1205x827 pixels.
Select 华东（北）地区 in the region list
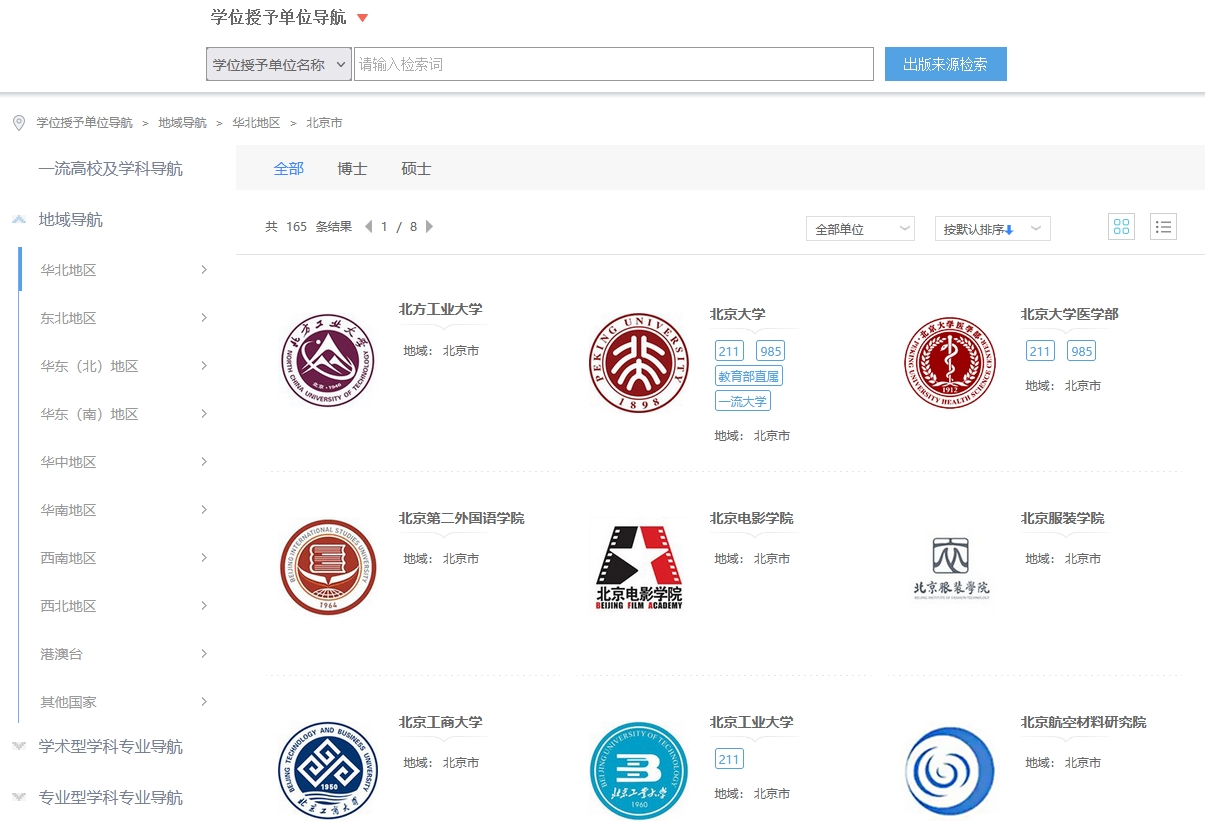(89, 366)
